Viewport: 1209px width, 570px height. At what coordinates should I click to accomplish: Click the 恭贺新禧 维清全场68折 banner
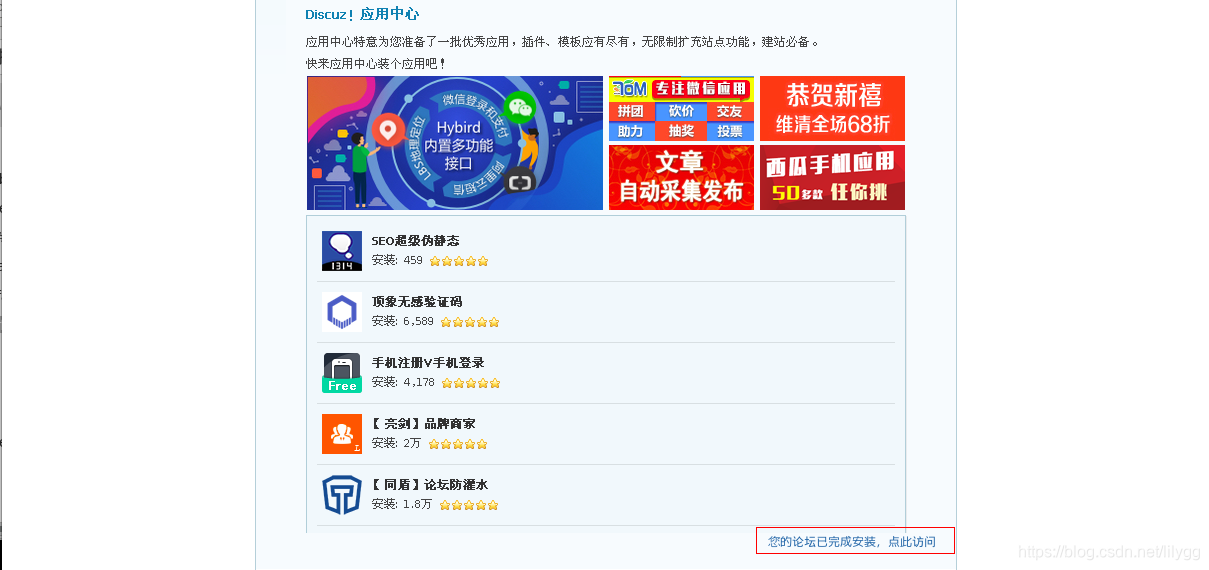[x=832, y=108]
